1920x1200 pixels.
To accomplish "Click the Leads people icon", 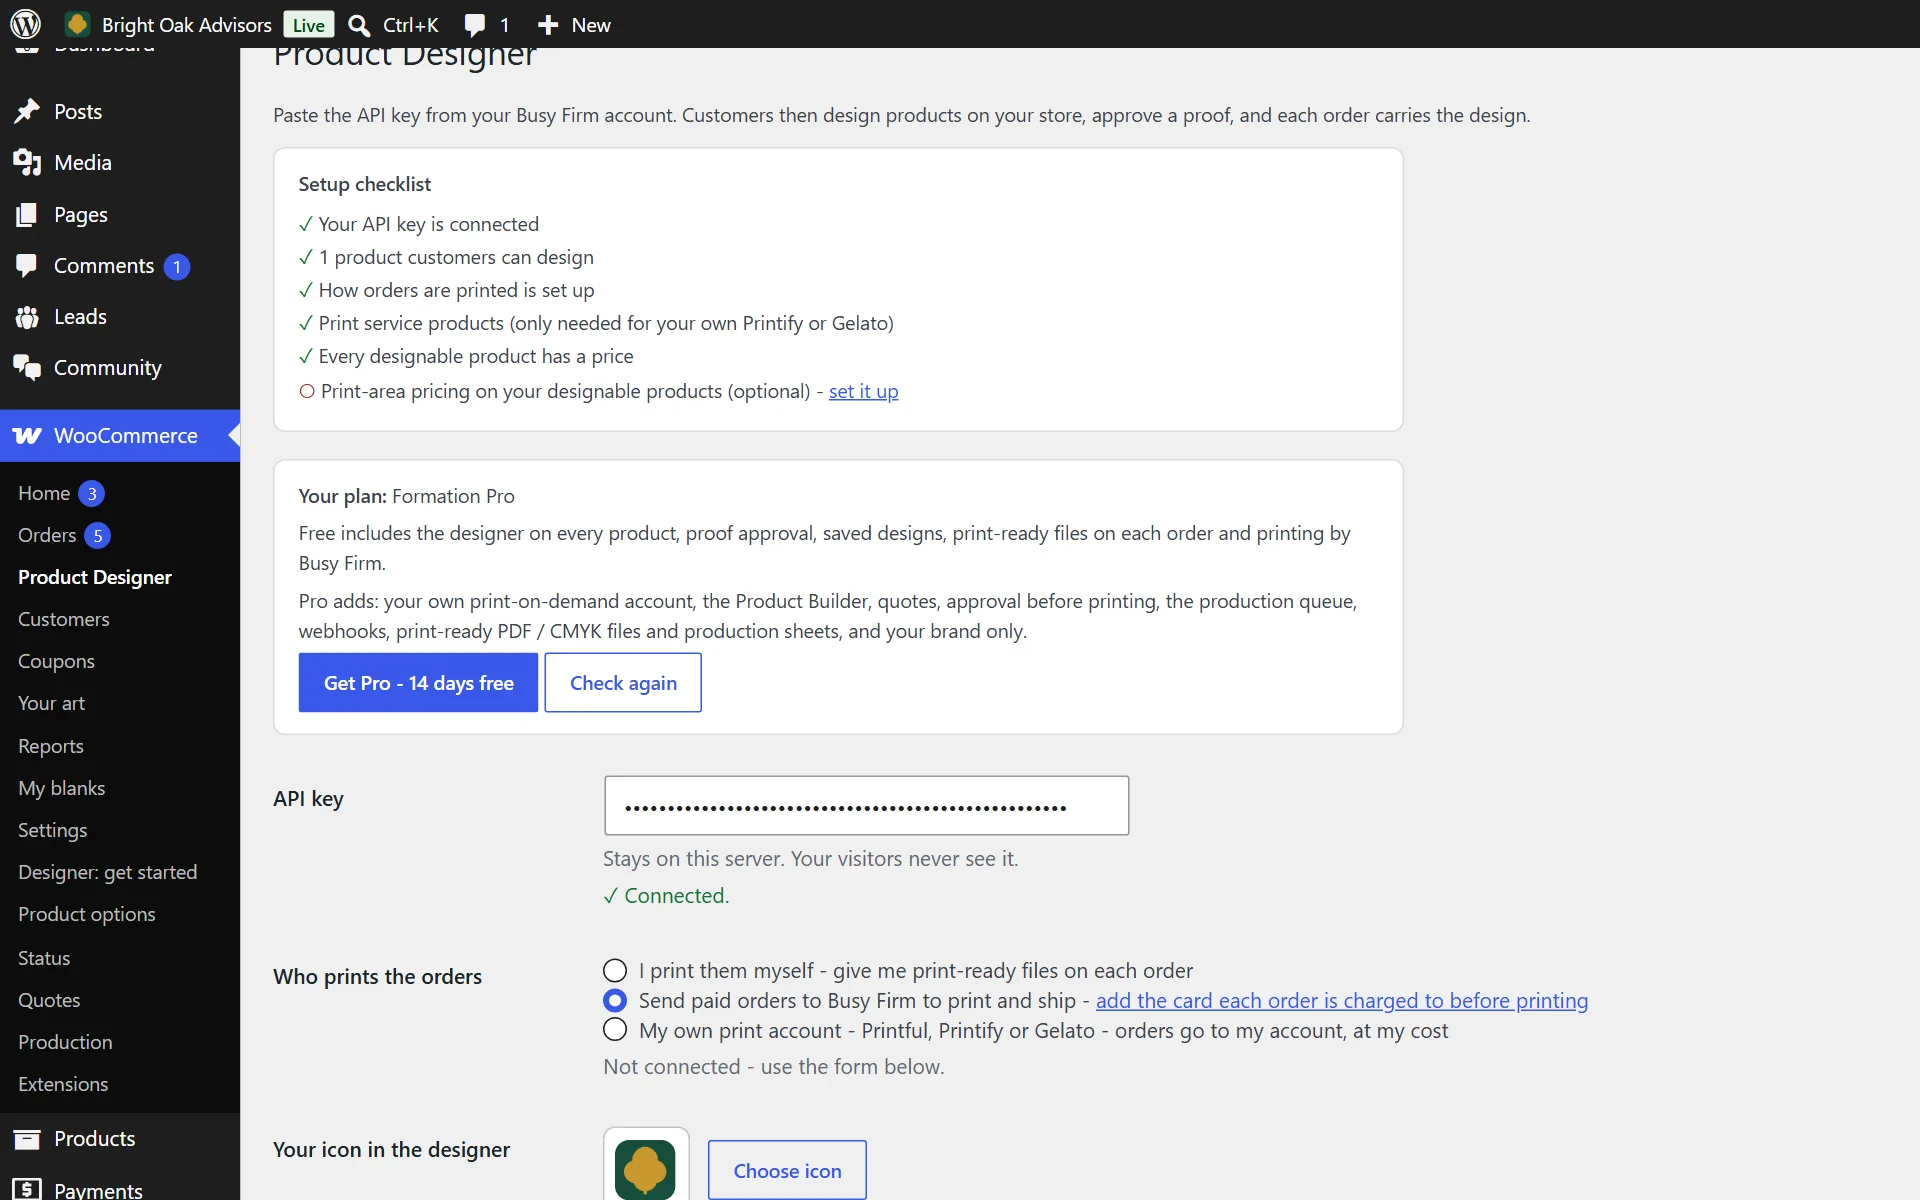I will click(27, 317).
